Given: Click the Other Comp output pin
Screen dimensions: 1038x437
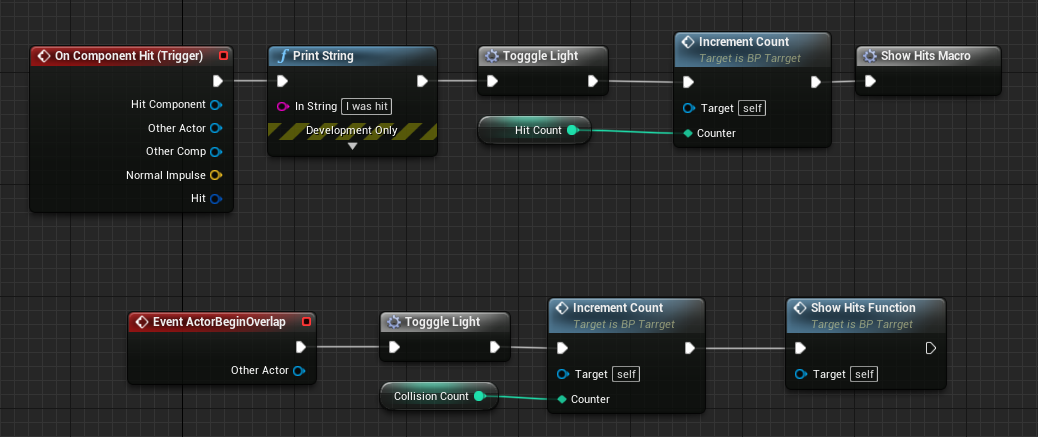Looking at the screenshot, I should pyautogui.click(x=215, y=152).
